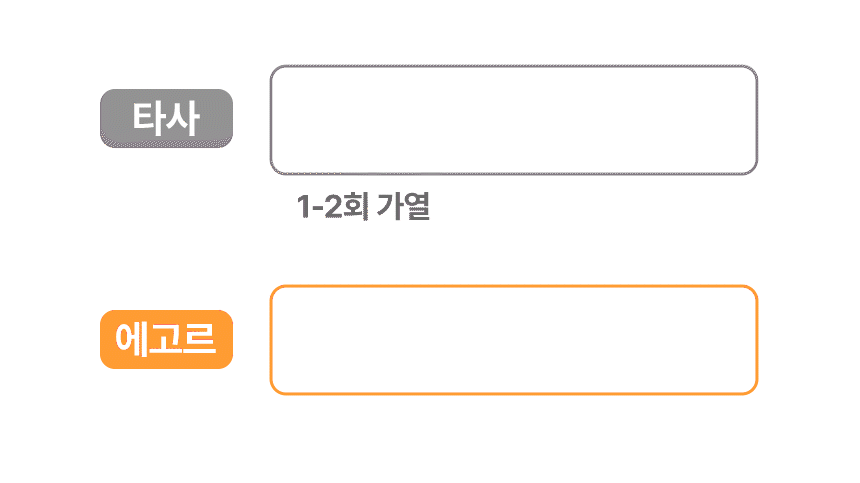Click inside the gray-bordered input box
860x483 pixels.
[x=513, y=120]
